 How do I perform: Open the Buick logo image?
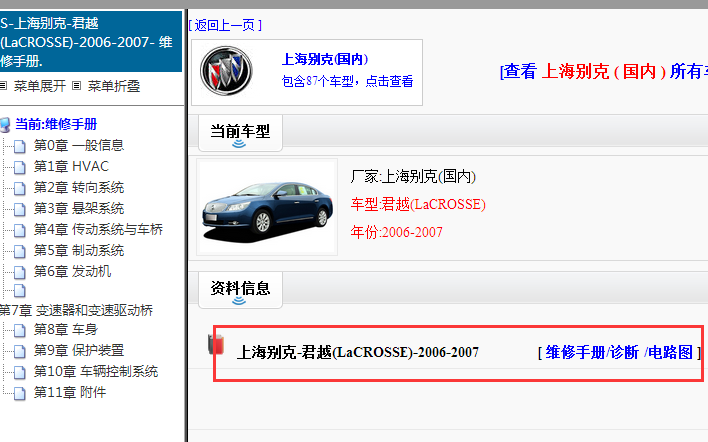coord(226,71)
